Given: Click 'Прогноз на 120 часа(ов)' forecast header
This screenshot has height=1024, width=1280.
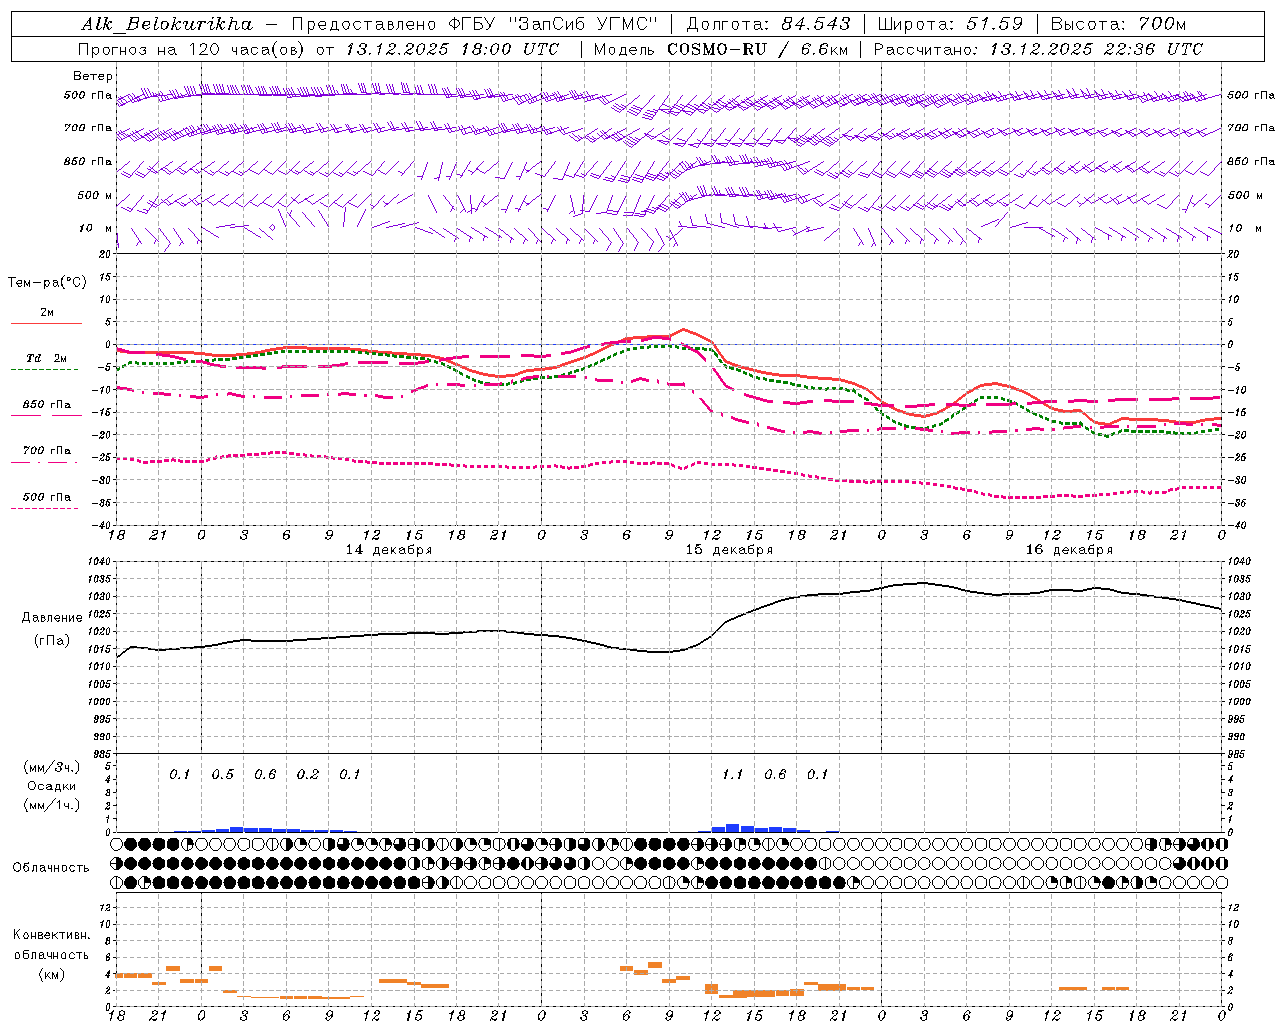Looking at the screenshot, I should coord(193,49).
